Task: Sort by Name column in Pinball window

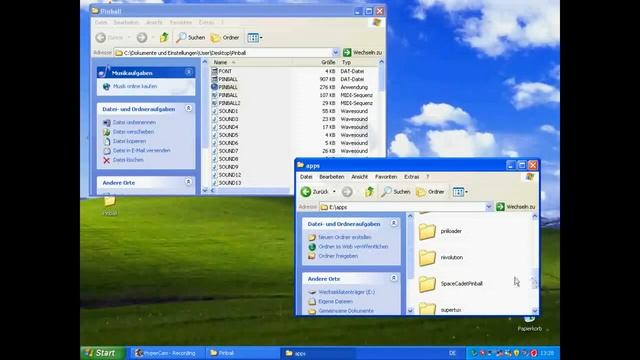Action: pyautogui.click(x=251, y=62)
